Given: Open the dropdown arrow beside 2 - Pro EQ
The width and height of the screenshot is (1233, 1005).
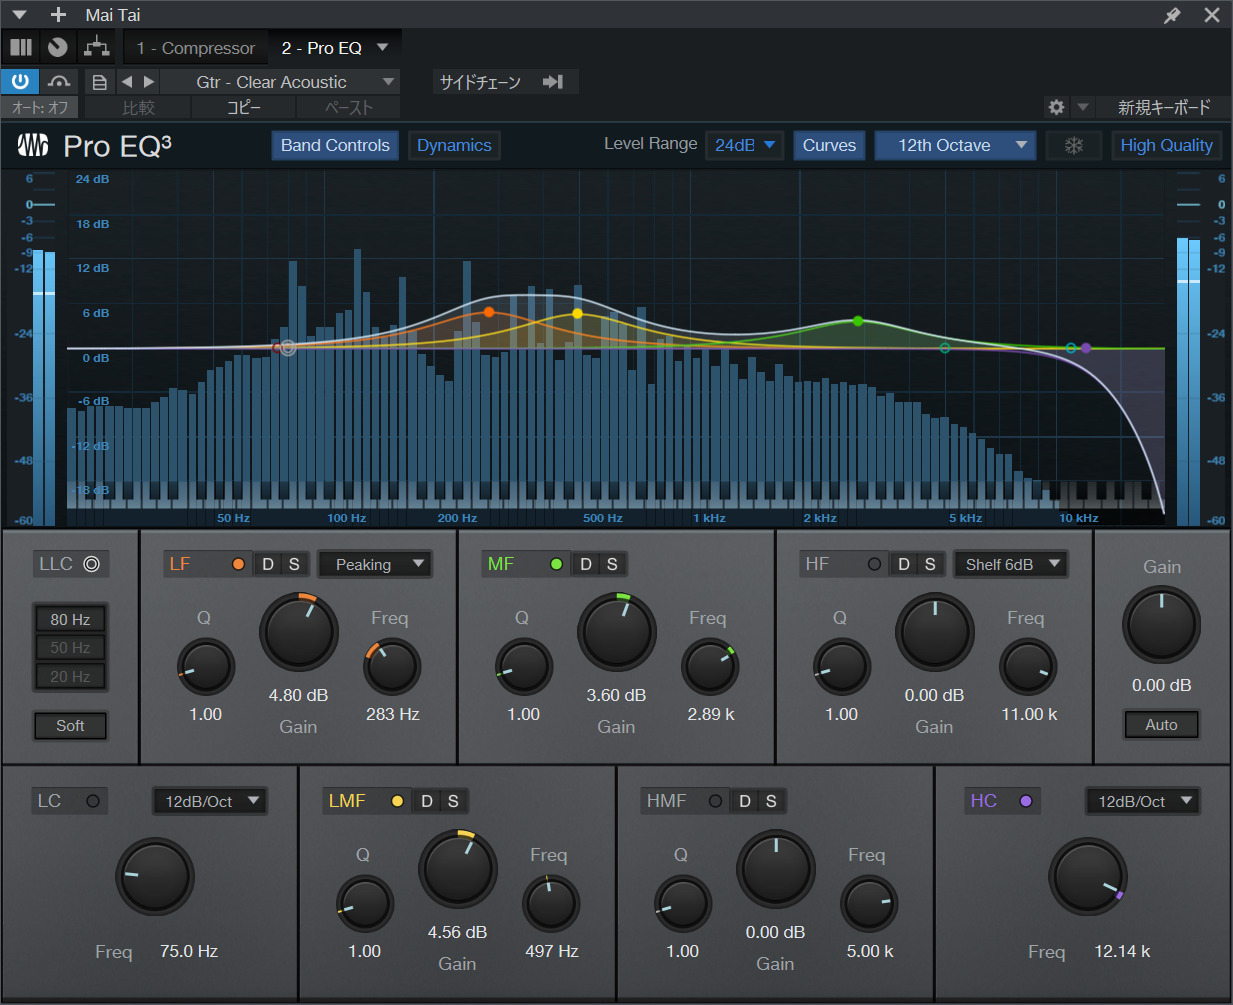Looking at the screenshot, I should (383, 47).
